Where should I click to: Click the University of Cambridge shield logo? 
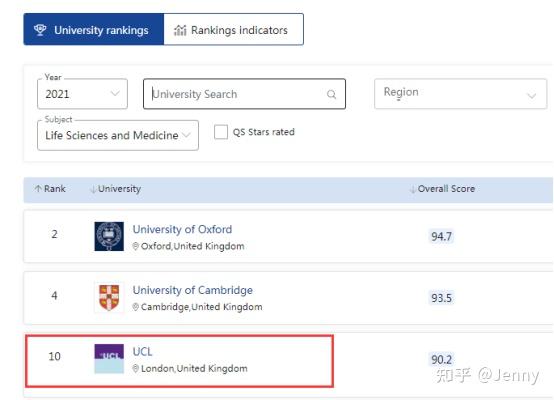pyautogui.click(x=109, y=298)
